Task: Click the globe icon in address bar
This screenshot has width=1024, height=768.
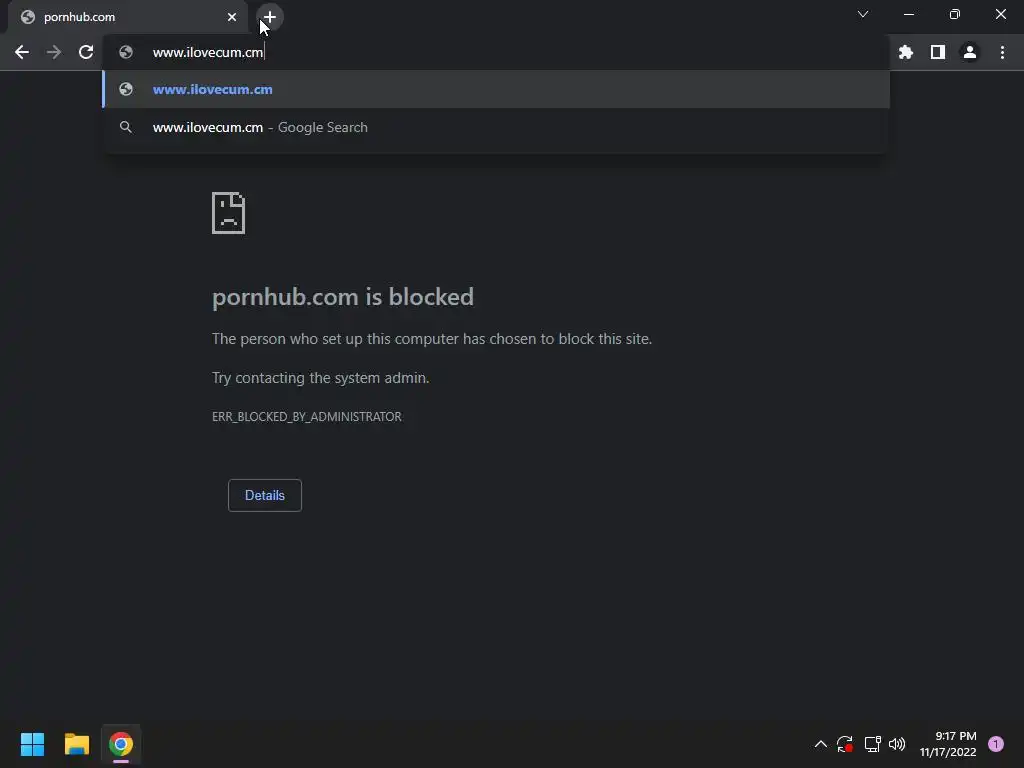Action: click(126, 52)
